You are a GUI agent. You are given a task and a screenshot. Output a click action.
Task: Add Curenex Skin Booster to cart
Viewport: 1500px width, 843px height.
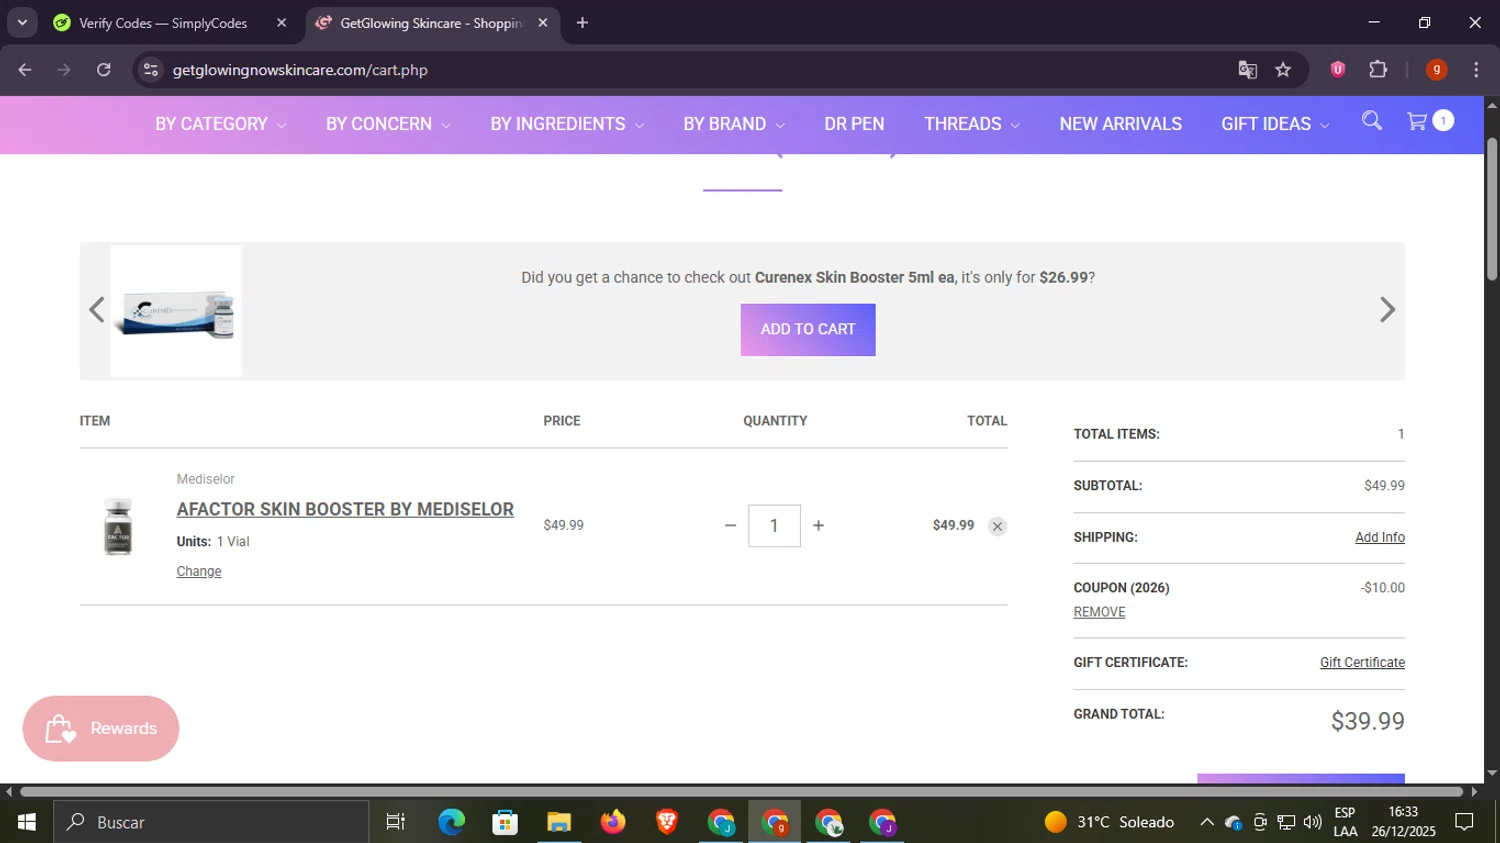point(808,329)
